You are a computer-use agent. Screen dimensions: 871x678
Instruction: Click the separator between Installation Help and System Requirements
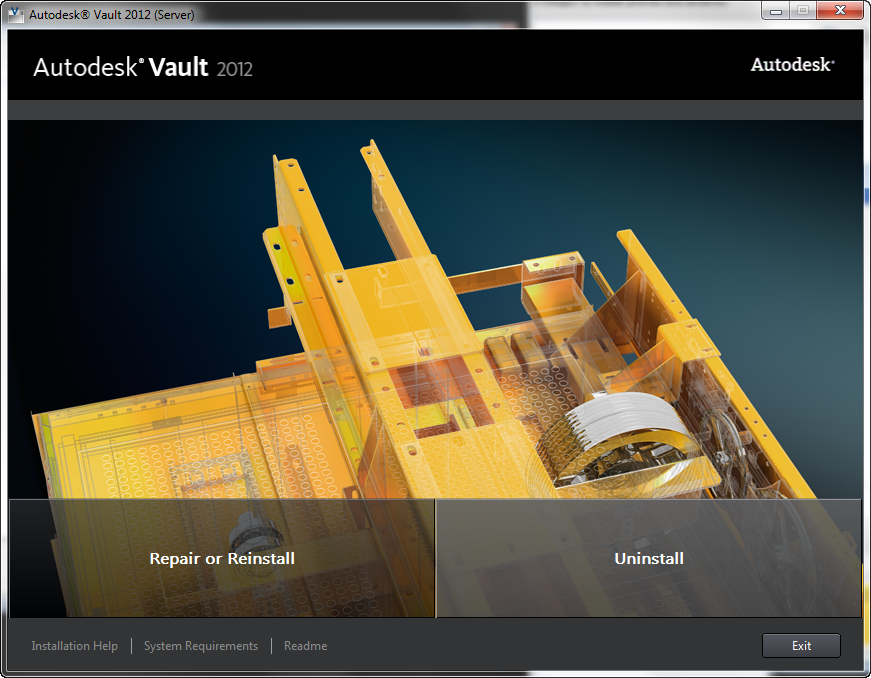click(x=130, y=645)
